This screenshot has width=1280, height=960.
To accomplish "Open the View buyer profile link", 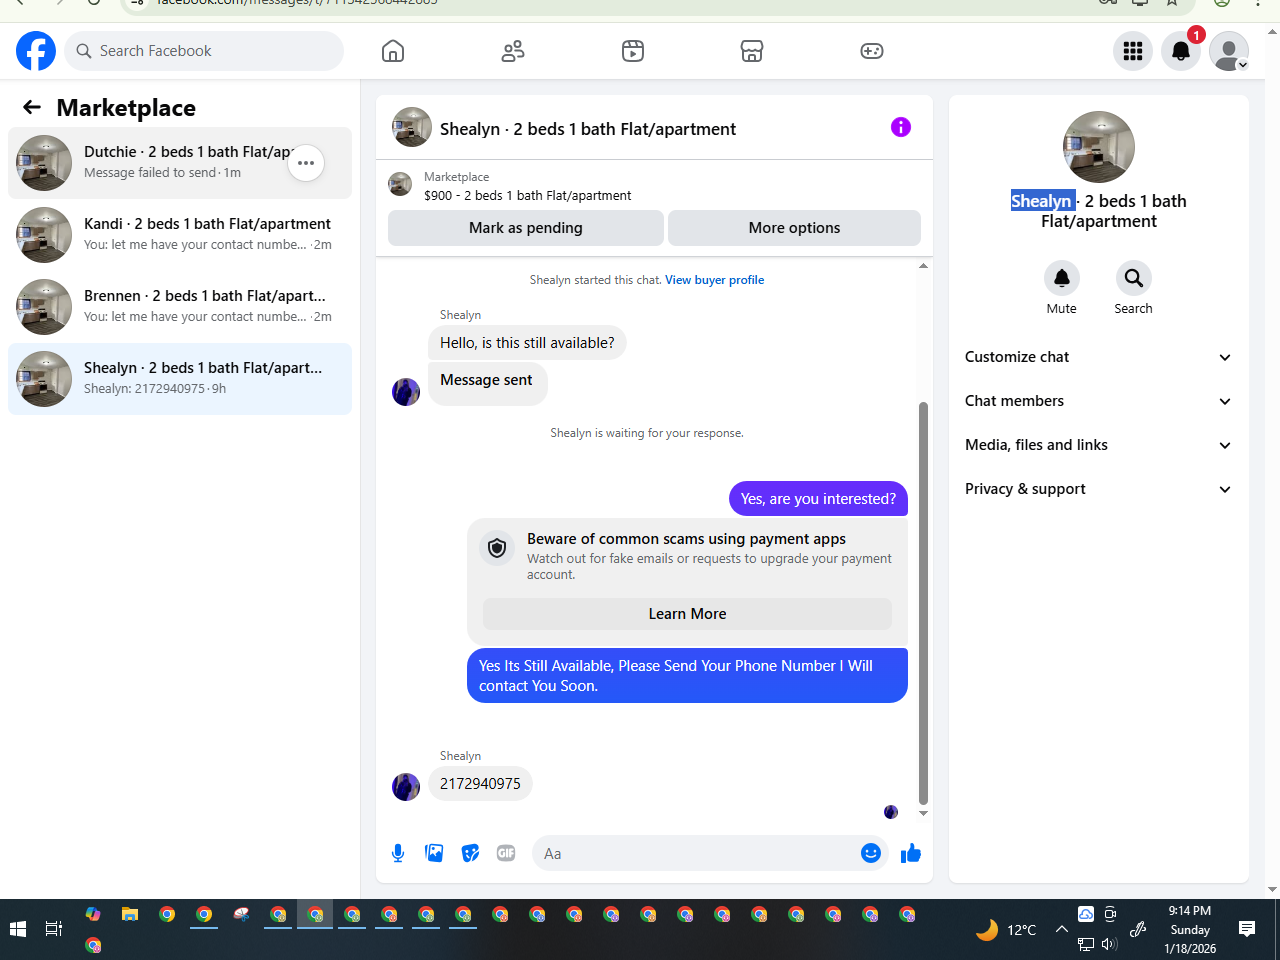I will pyautogui.click(x=715, y=280).
